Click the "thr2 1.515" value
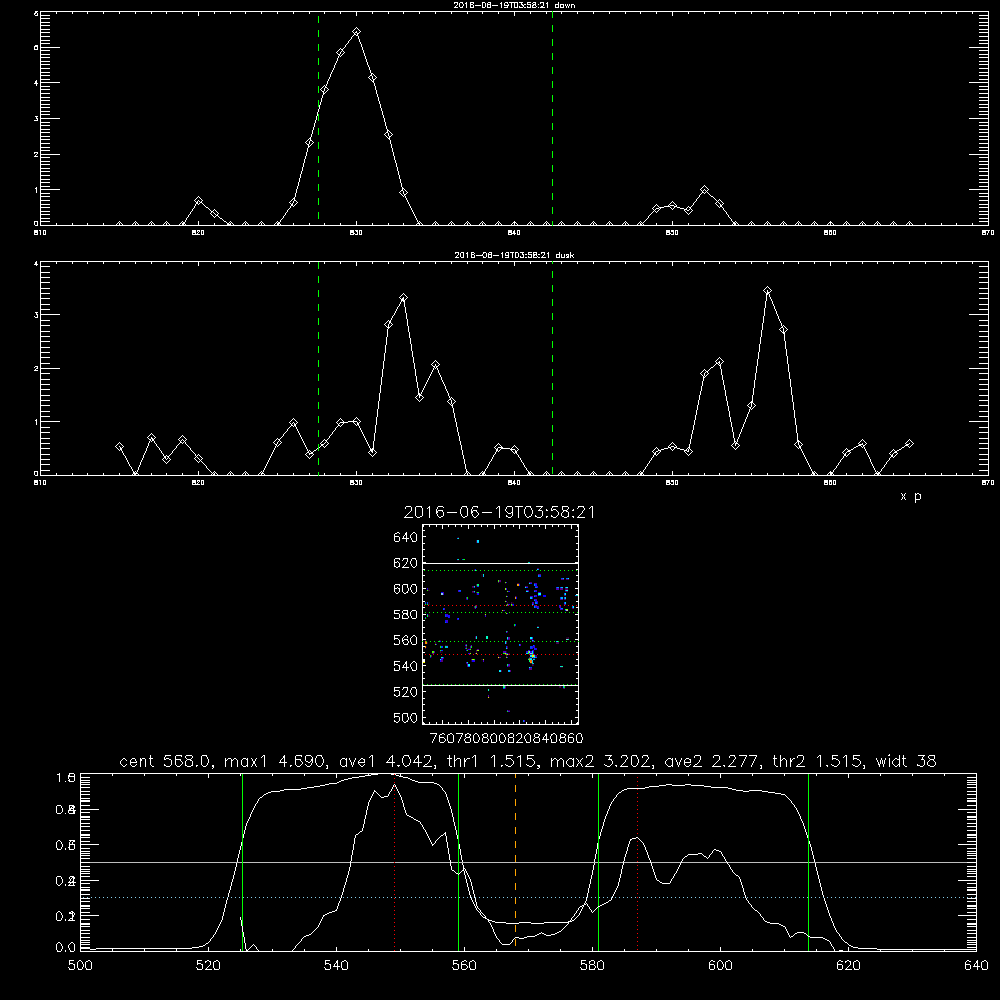Image resolution: width=1000 pixels, height=1000 pixels. (818, 761)
